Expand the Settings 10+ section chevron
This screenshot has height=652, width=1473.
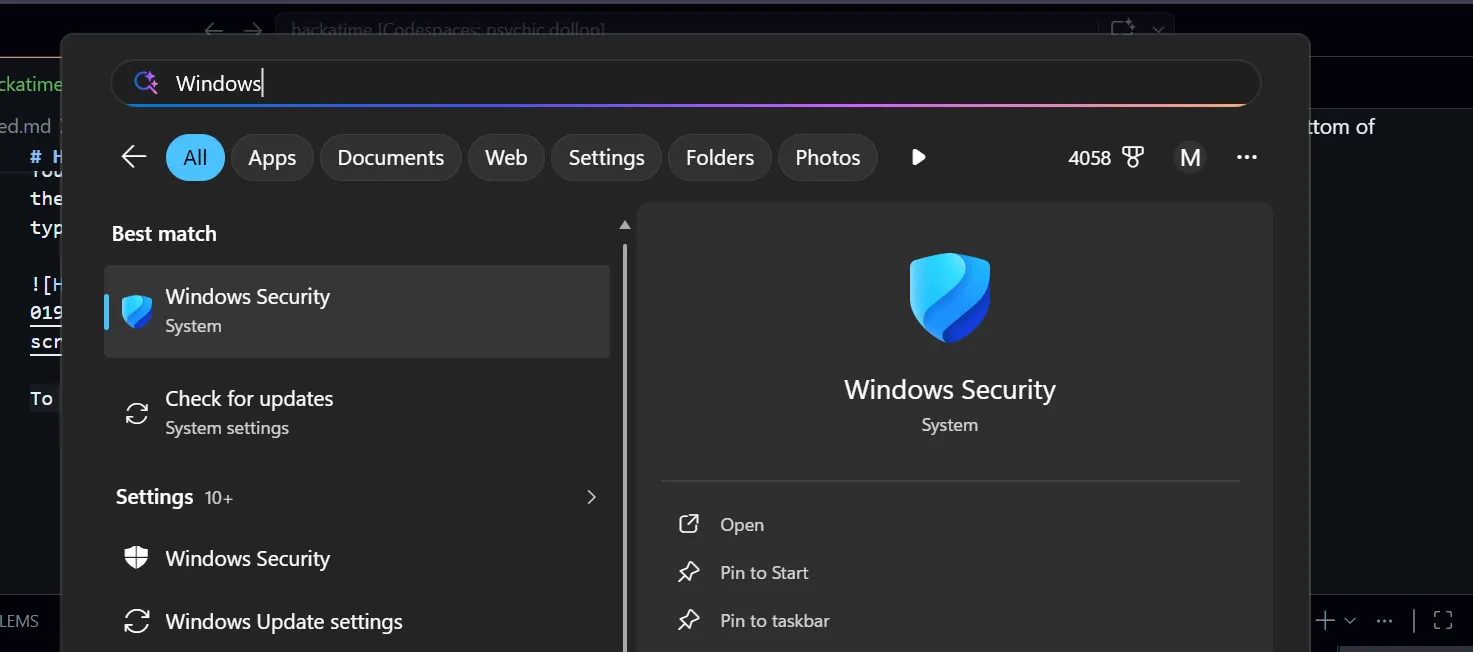(x=591, y=497)
